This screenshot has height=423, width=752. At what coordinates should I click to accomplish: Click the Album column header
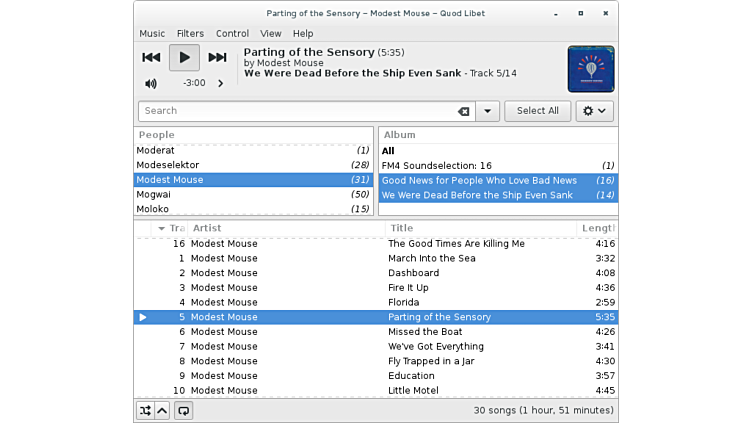pos(498,135)
